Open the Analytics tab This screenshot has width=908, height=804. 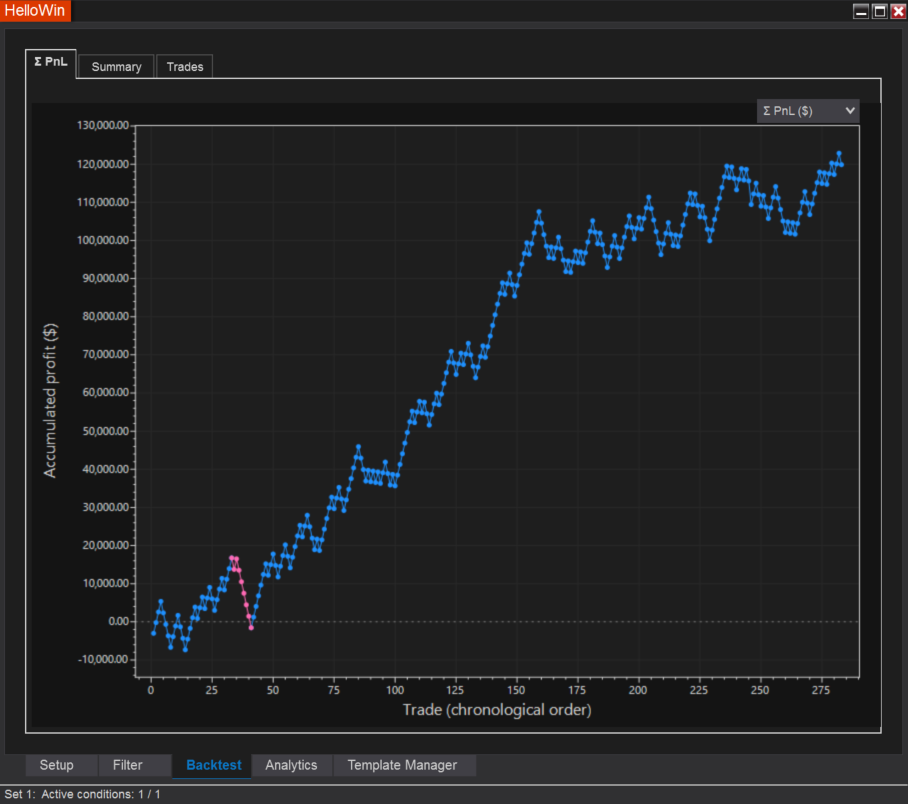click(291, 764)
